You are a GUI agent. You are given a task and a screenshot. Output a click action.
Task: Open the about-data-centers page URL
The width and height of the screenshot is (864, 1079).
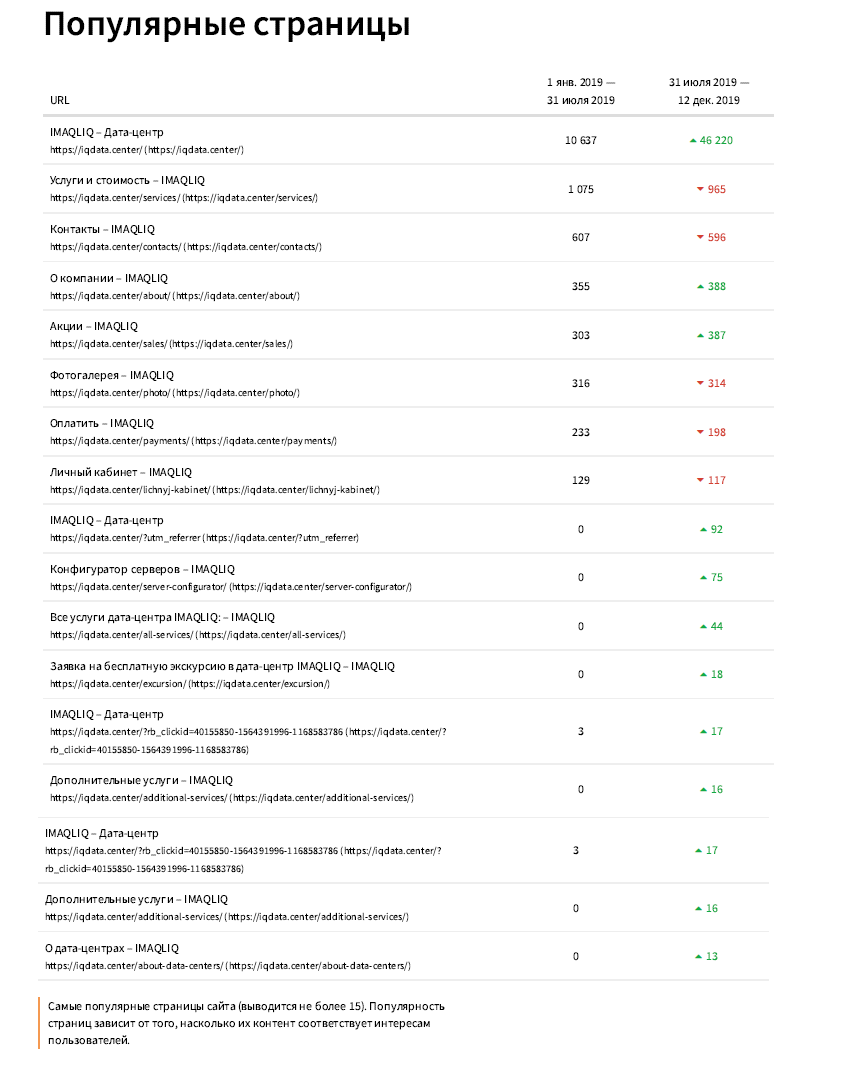[x=228, y=966]
